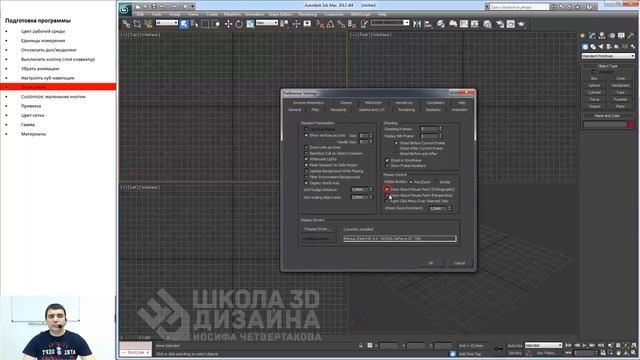Activate the Select and Rotate tool
This screenshot has width=640, height=360.
(x=239, y=24)
